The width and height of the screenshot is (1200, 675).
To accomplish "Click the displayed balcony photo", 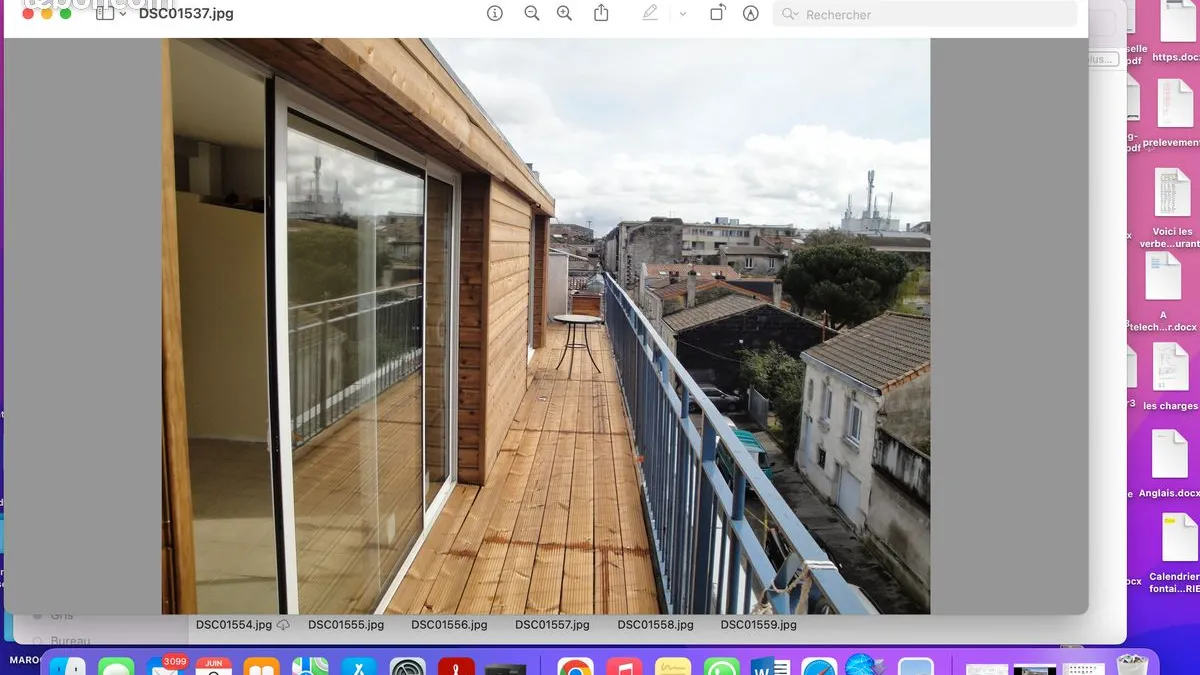I will point(546,326).
